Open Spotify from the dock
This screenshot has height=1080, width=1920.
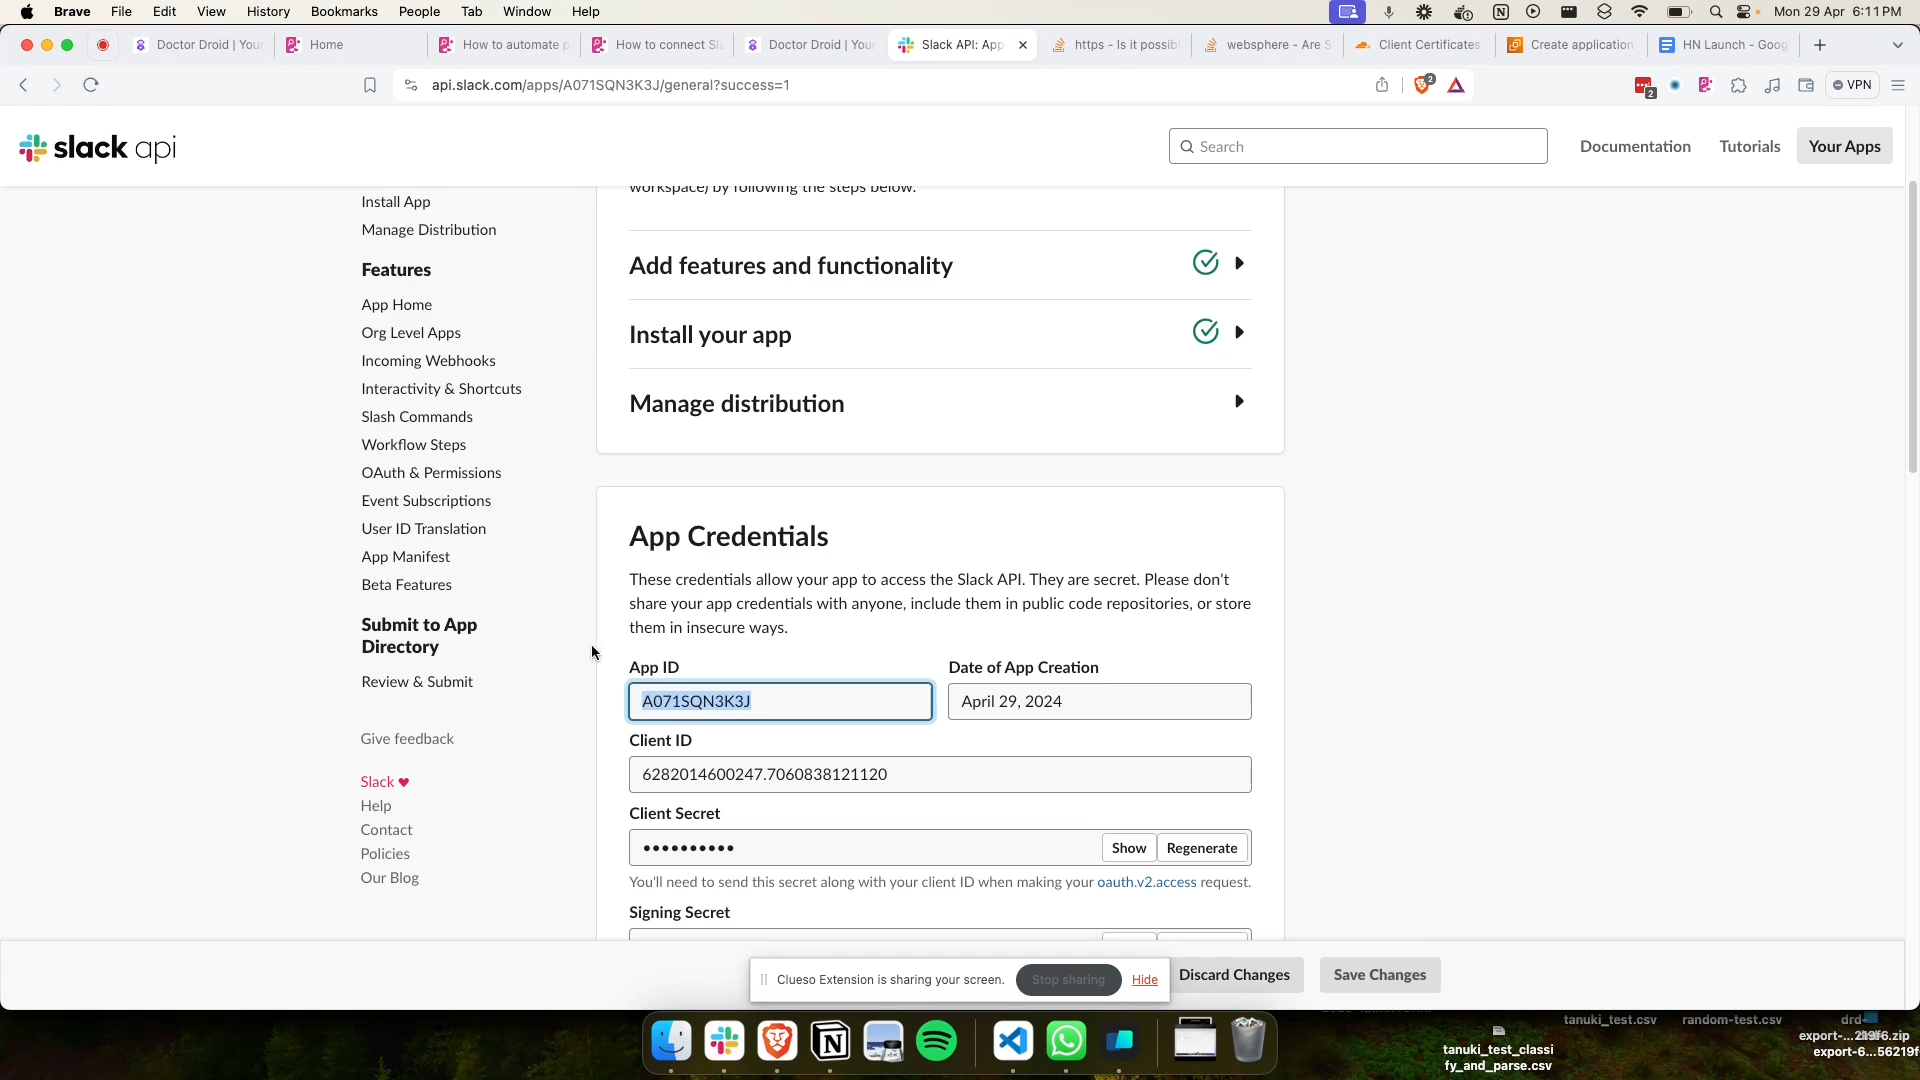tap(937, 1042)
